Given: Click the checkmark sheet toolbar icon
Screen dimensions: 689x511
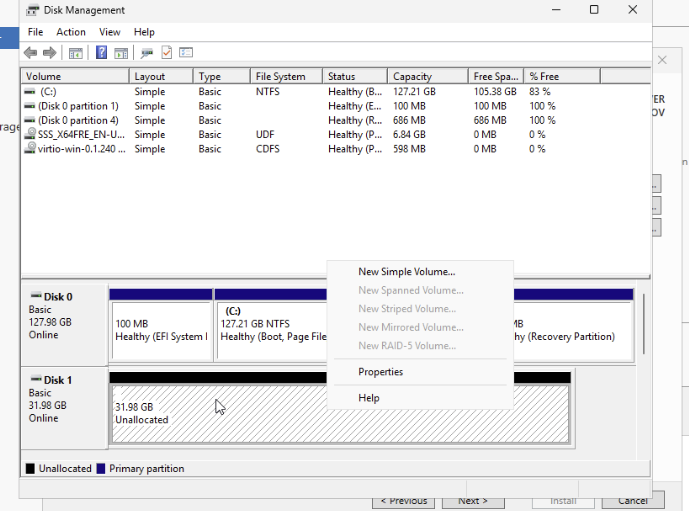Looking at the screenshot, I should (166, 53).
